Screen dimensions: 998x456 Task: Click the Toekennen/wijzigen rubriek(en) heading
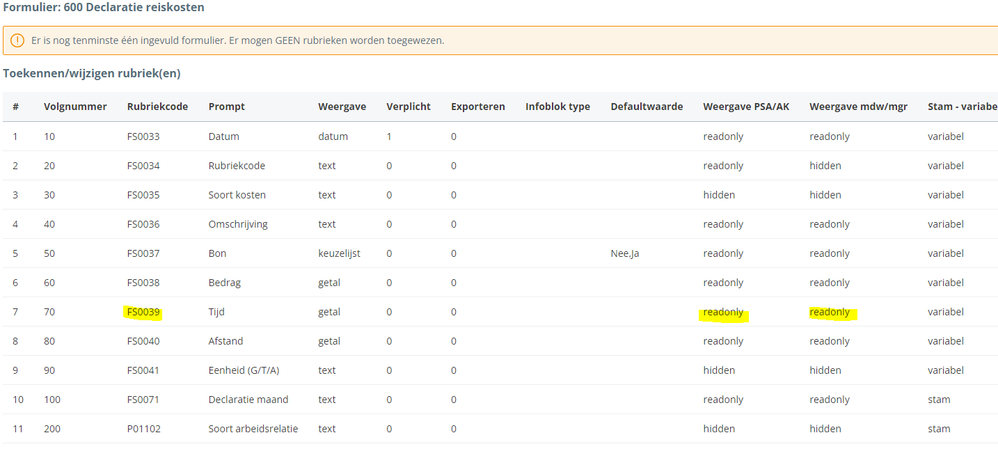coord(92,73)
